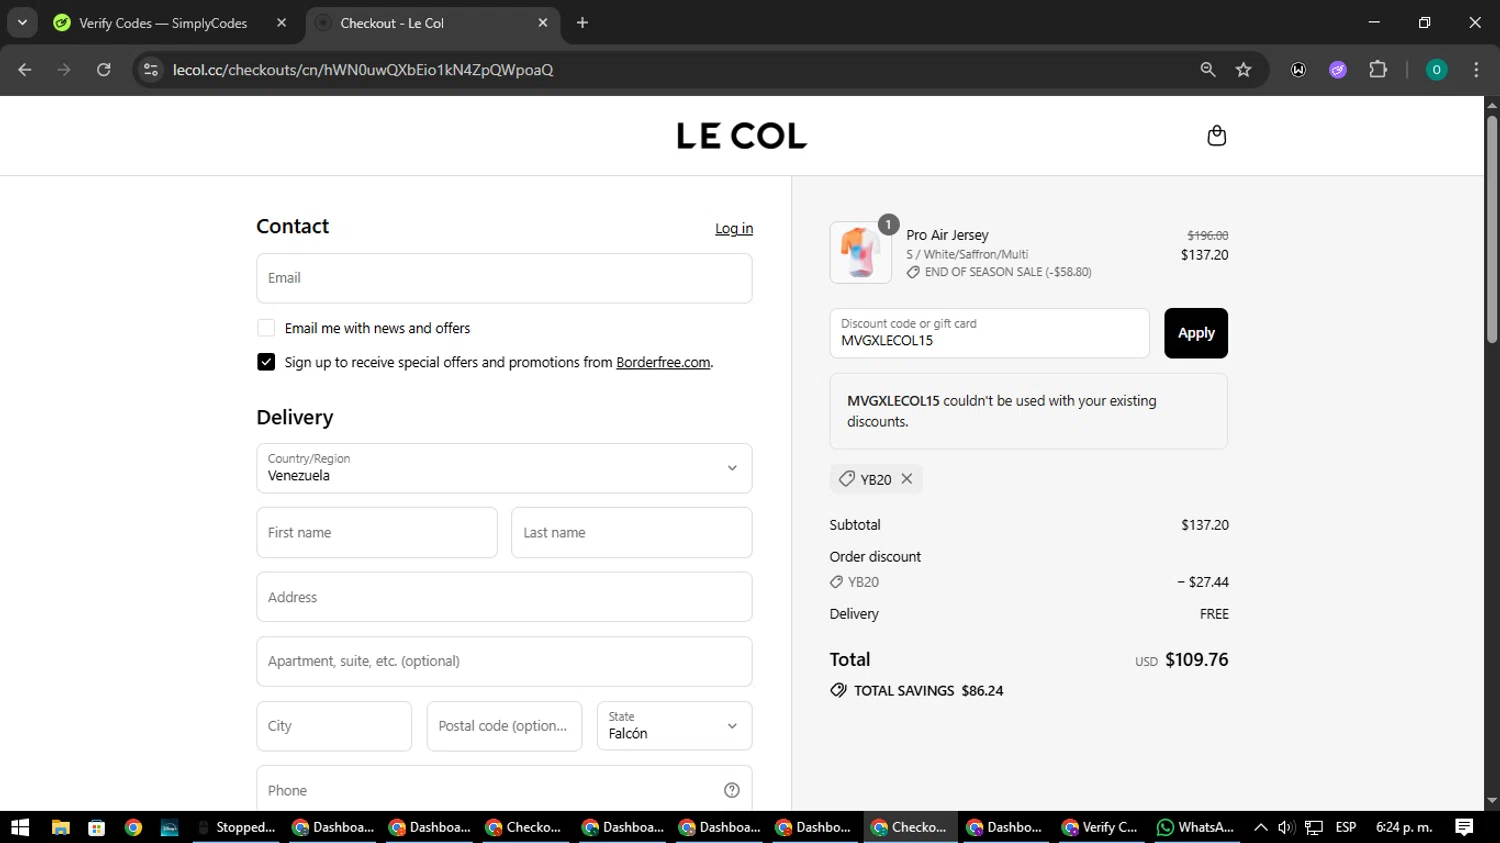Open the State dropdown showing Falcón
Screen dimensions: 1500x843
point(674,726)
